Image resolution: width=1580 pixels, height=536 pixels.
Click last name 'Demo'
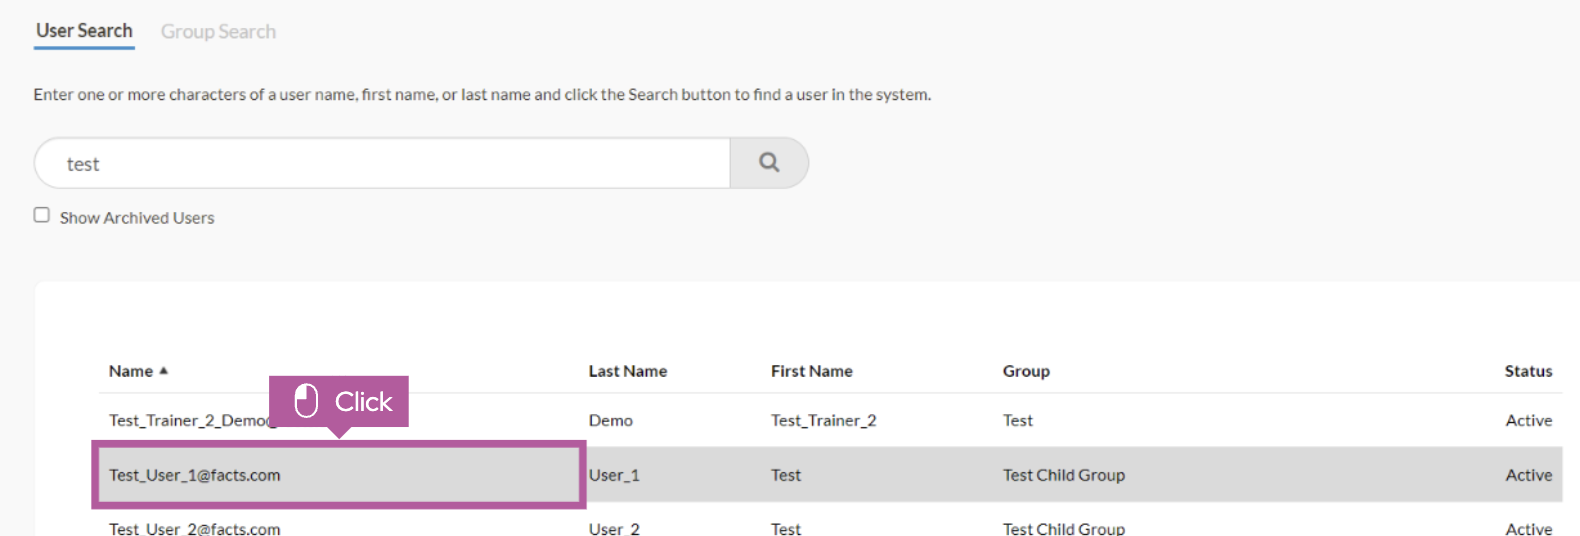(610, 421)
